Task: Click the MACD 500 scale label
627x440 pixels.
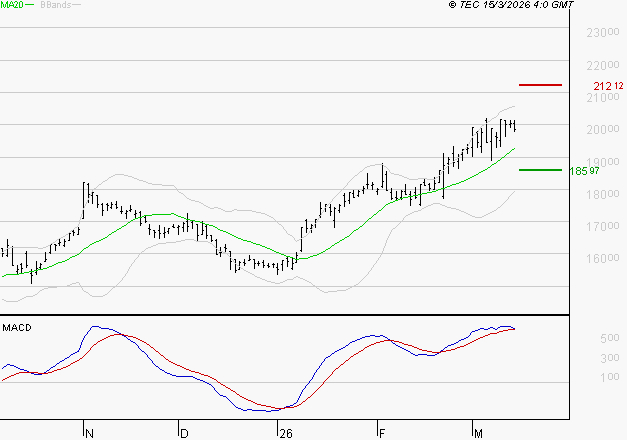Action: [610, 338]
